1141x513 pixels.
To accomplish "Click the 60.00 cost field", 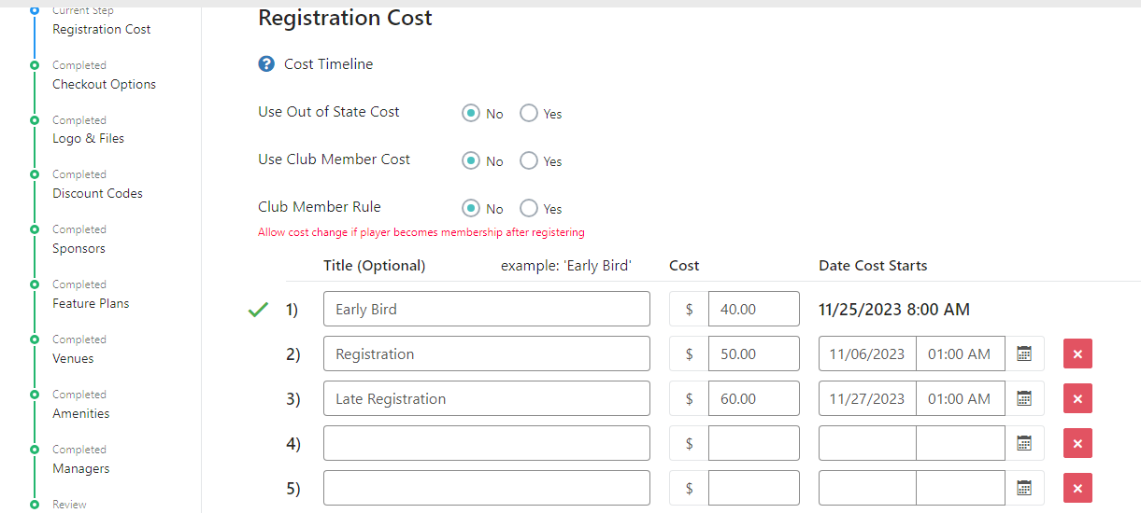I will [753, 399].
